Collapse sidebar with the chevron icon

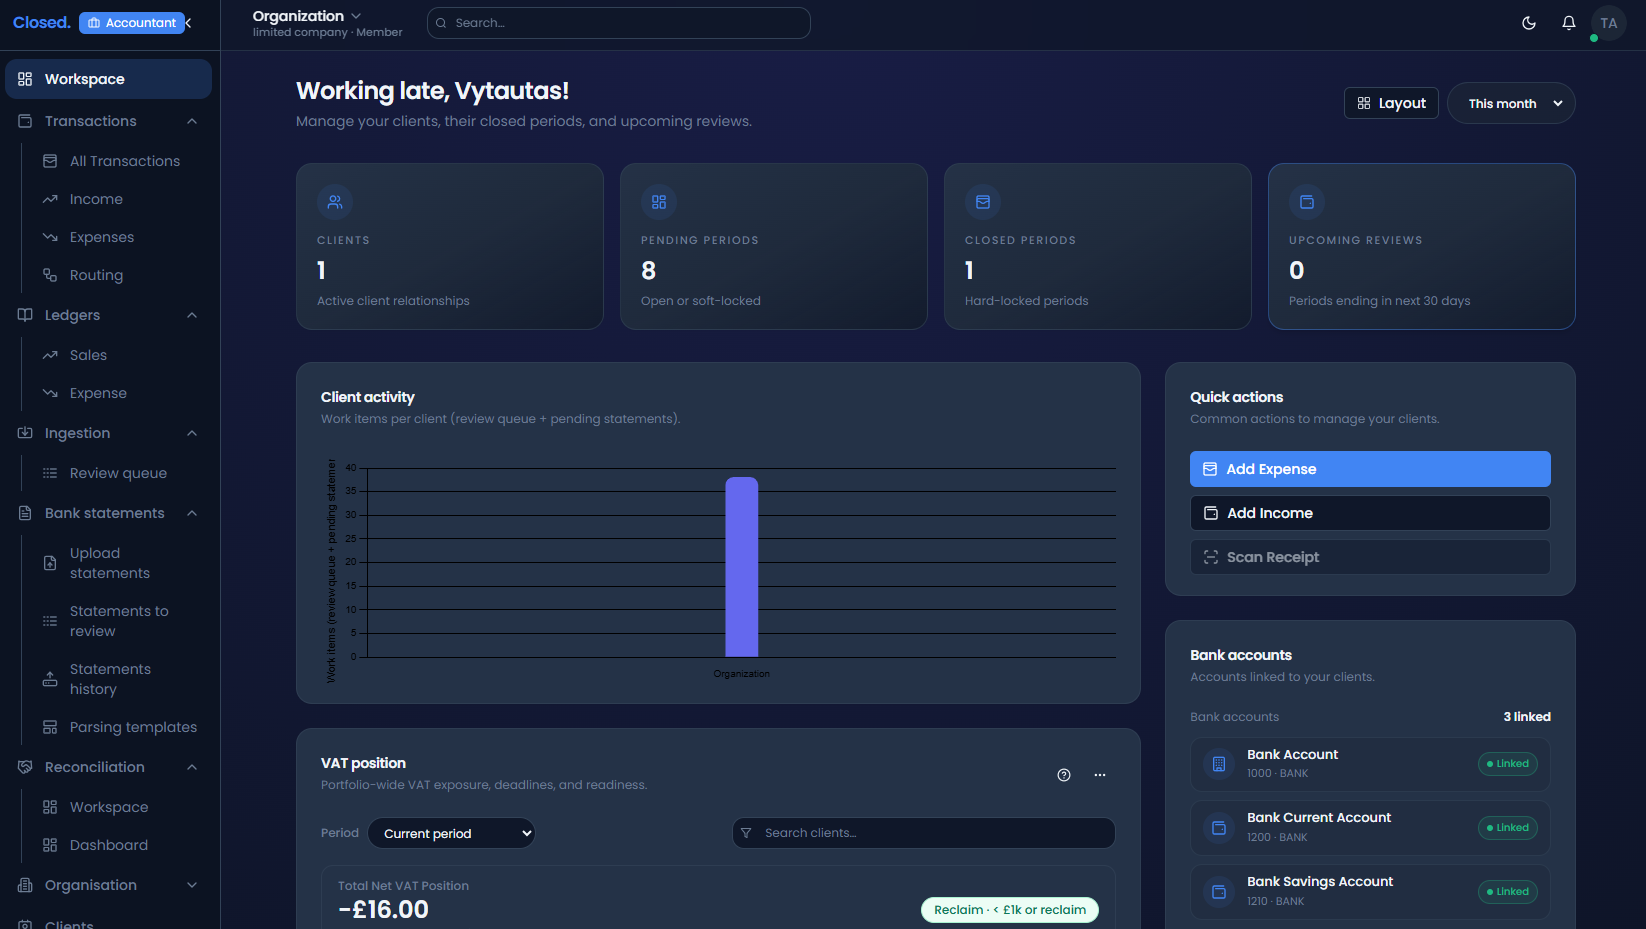click(188, 23)
